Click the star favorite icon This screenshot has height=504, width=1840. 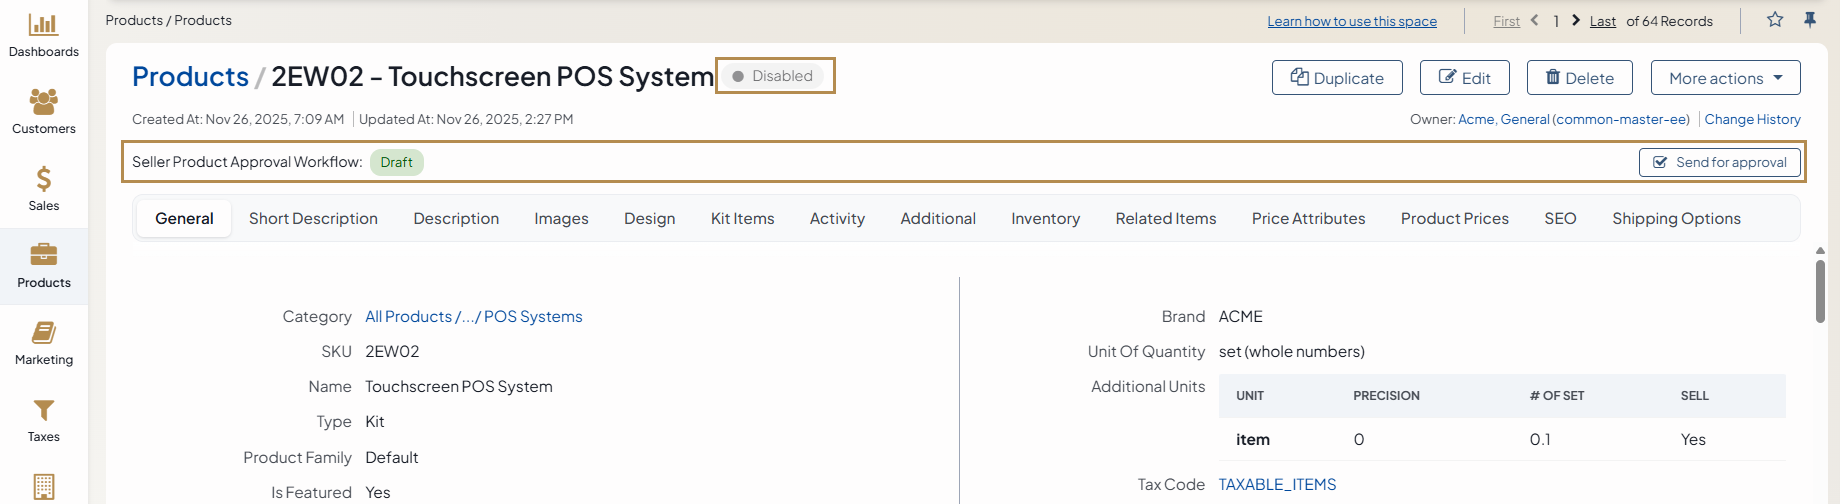click(x=1775, y=20)
